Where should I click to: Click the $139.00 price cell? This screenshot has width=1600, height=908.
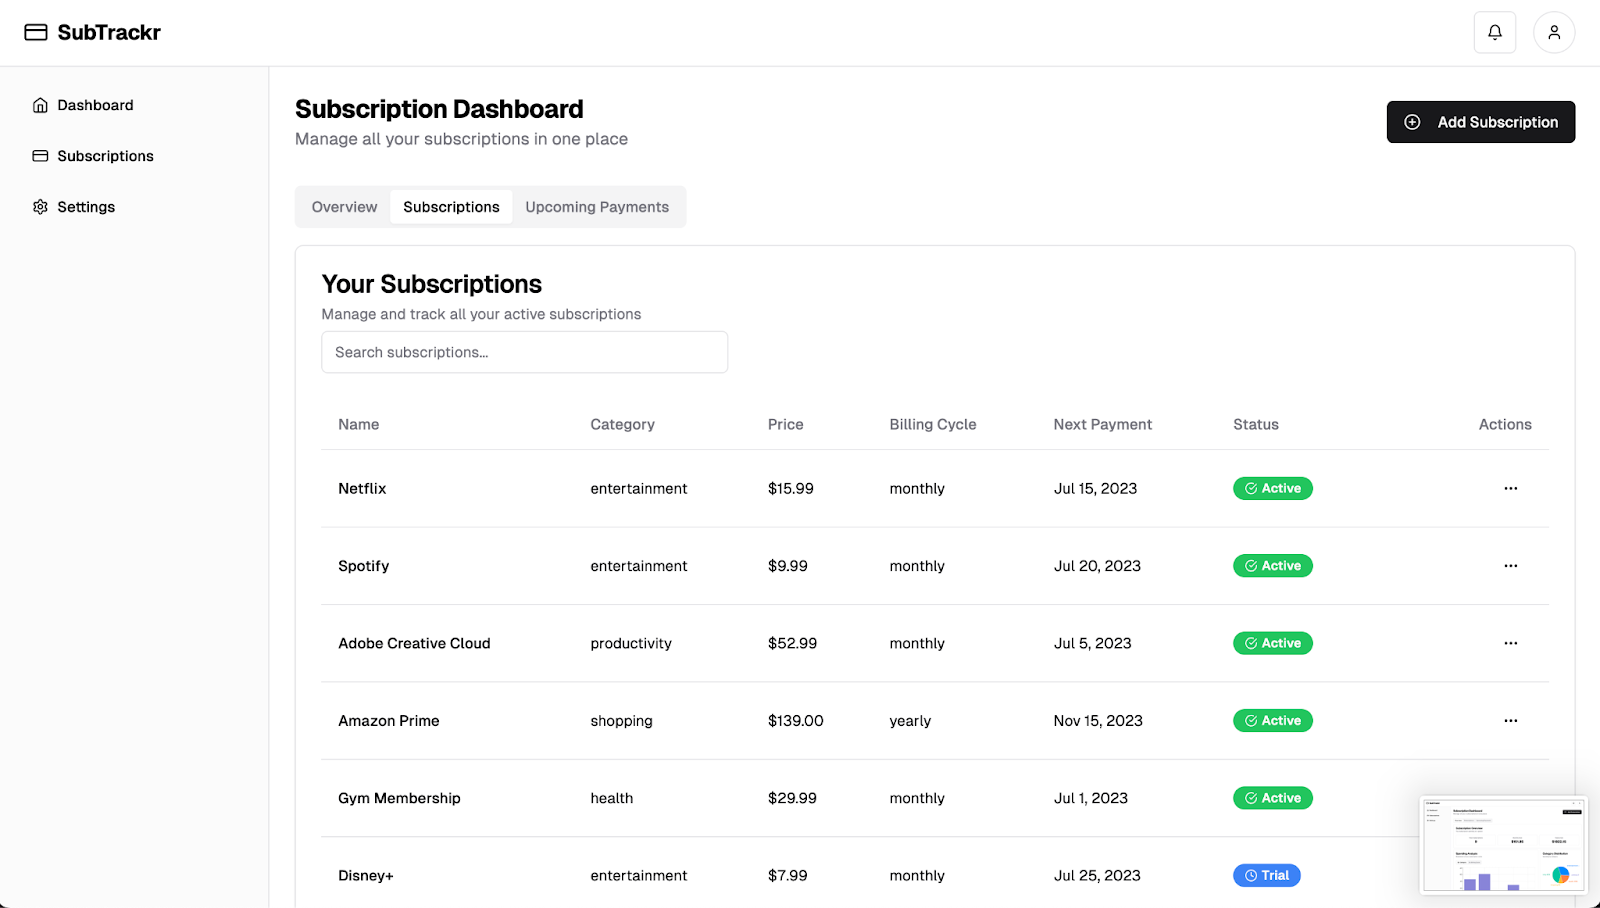click(795, 721)
